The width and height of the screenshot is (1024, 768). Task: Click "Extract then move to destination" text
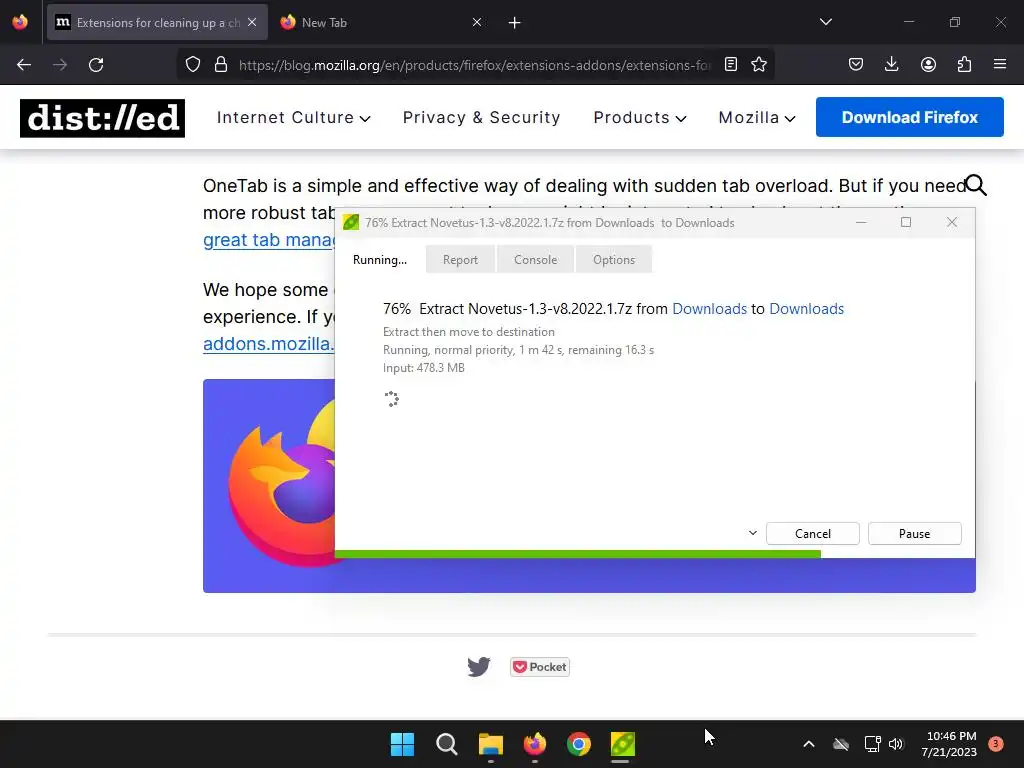coord(469,332)
